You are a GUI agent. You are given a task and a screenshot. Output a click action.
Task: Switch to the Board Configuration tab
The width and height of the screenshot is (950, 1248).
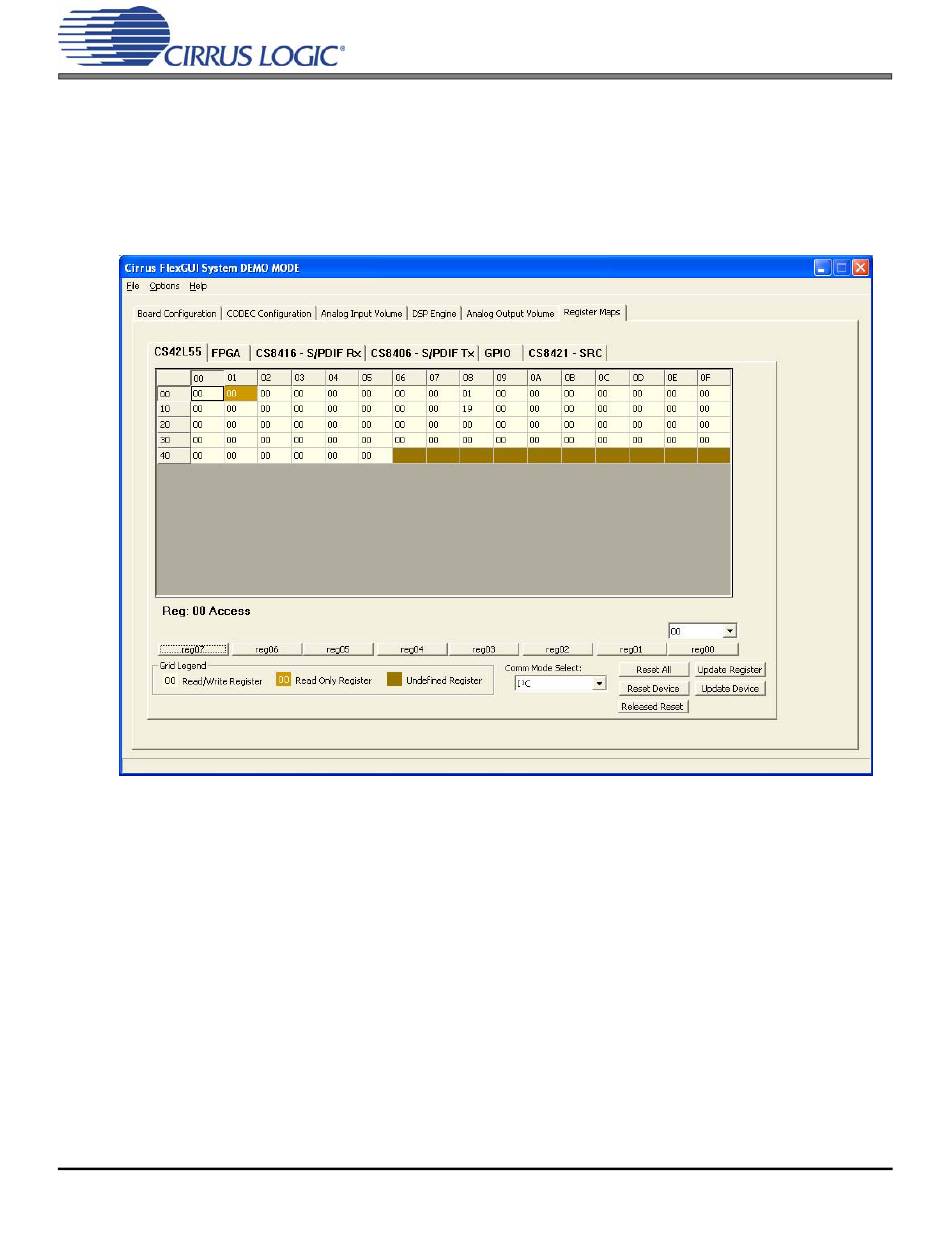tap(176, 313)
